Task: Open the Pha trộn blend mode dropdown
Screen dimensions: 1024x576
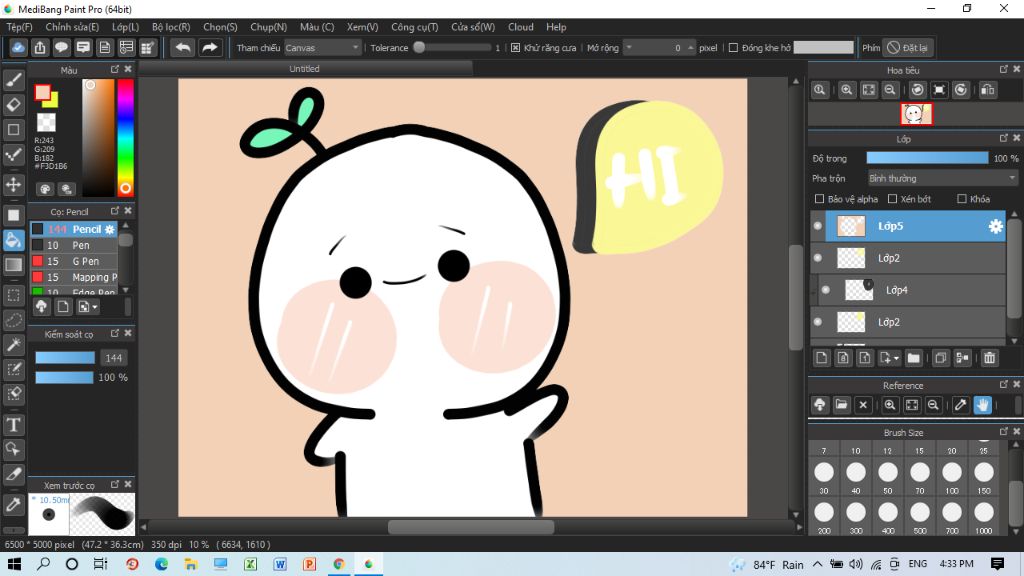Action: 942,178
